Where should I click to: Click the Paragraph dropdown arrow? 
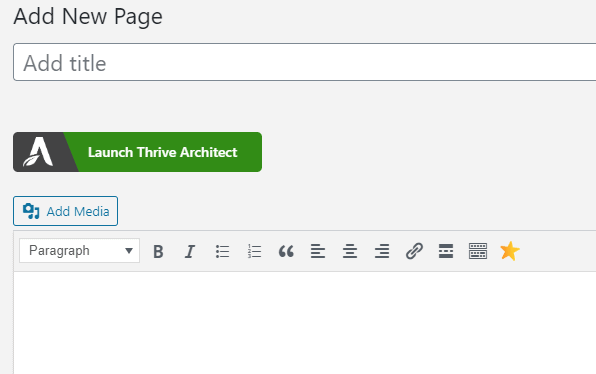point(129,251)
